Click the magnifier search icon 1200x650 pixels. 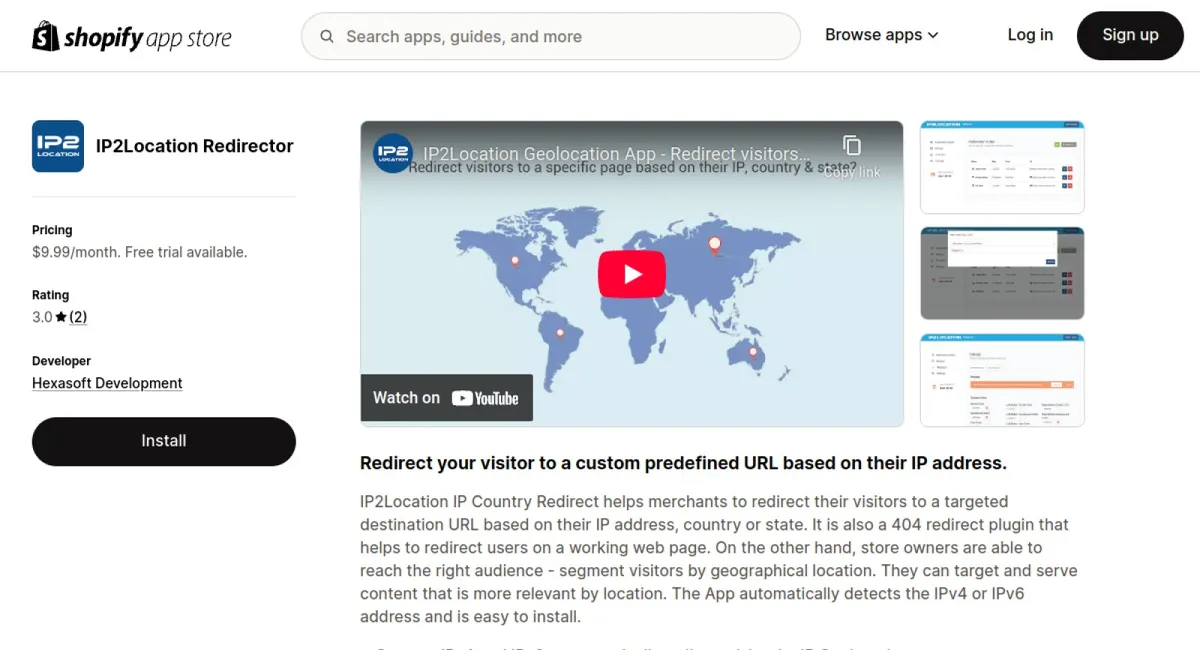327,36
